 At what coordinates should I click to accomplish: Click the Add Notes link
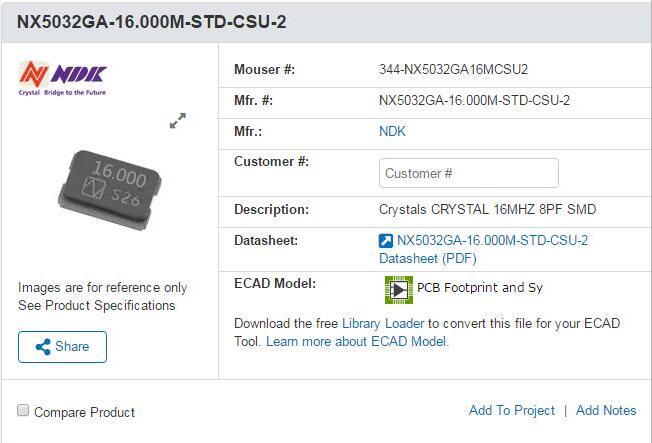pos(606,410)
